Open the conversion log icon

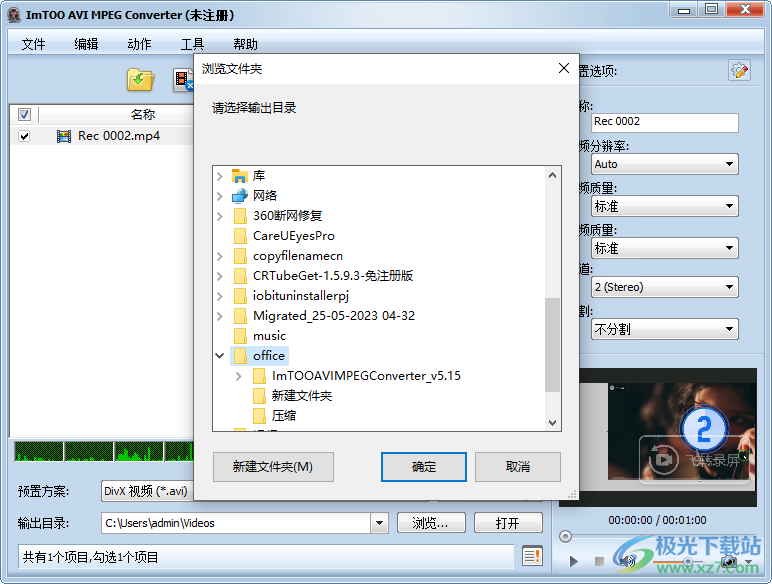(x=532, y=556)
